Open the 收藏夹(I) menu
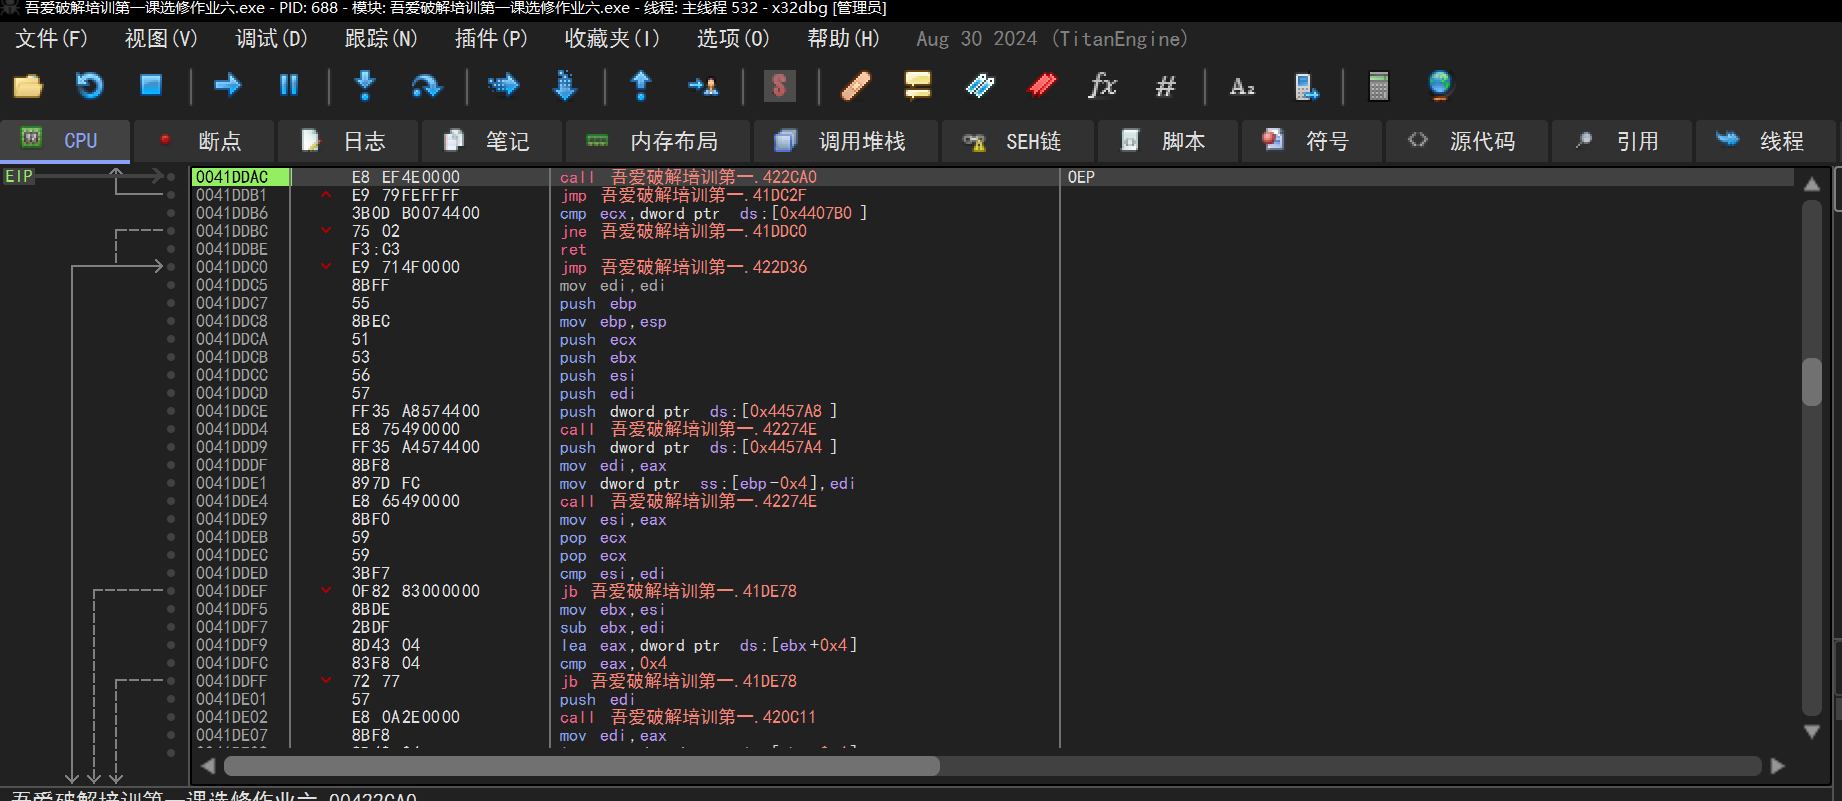Image resolution: width=1842 pixels, height=801 pixels. [612, 39]
